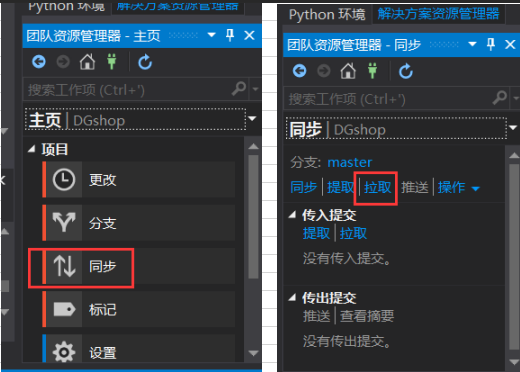Collapse the 项目 section
This screenshot has height=372, width=520.
tap(31, 149)
